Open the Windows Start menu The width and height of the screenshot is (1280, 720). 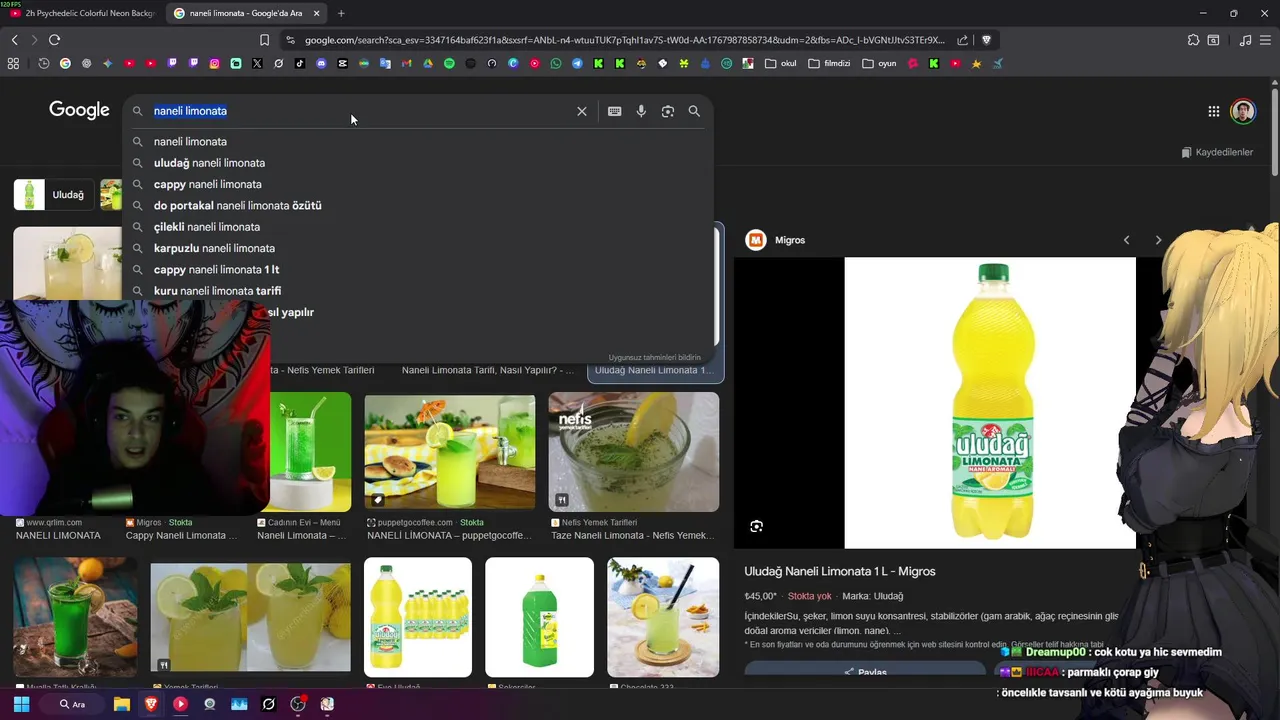(22, 704)
